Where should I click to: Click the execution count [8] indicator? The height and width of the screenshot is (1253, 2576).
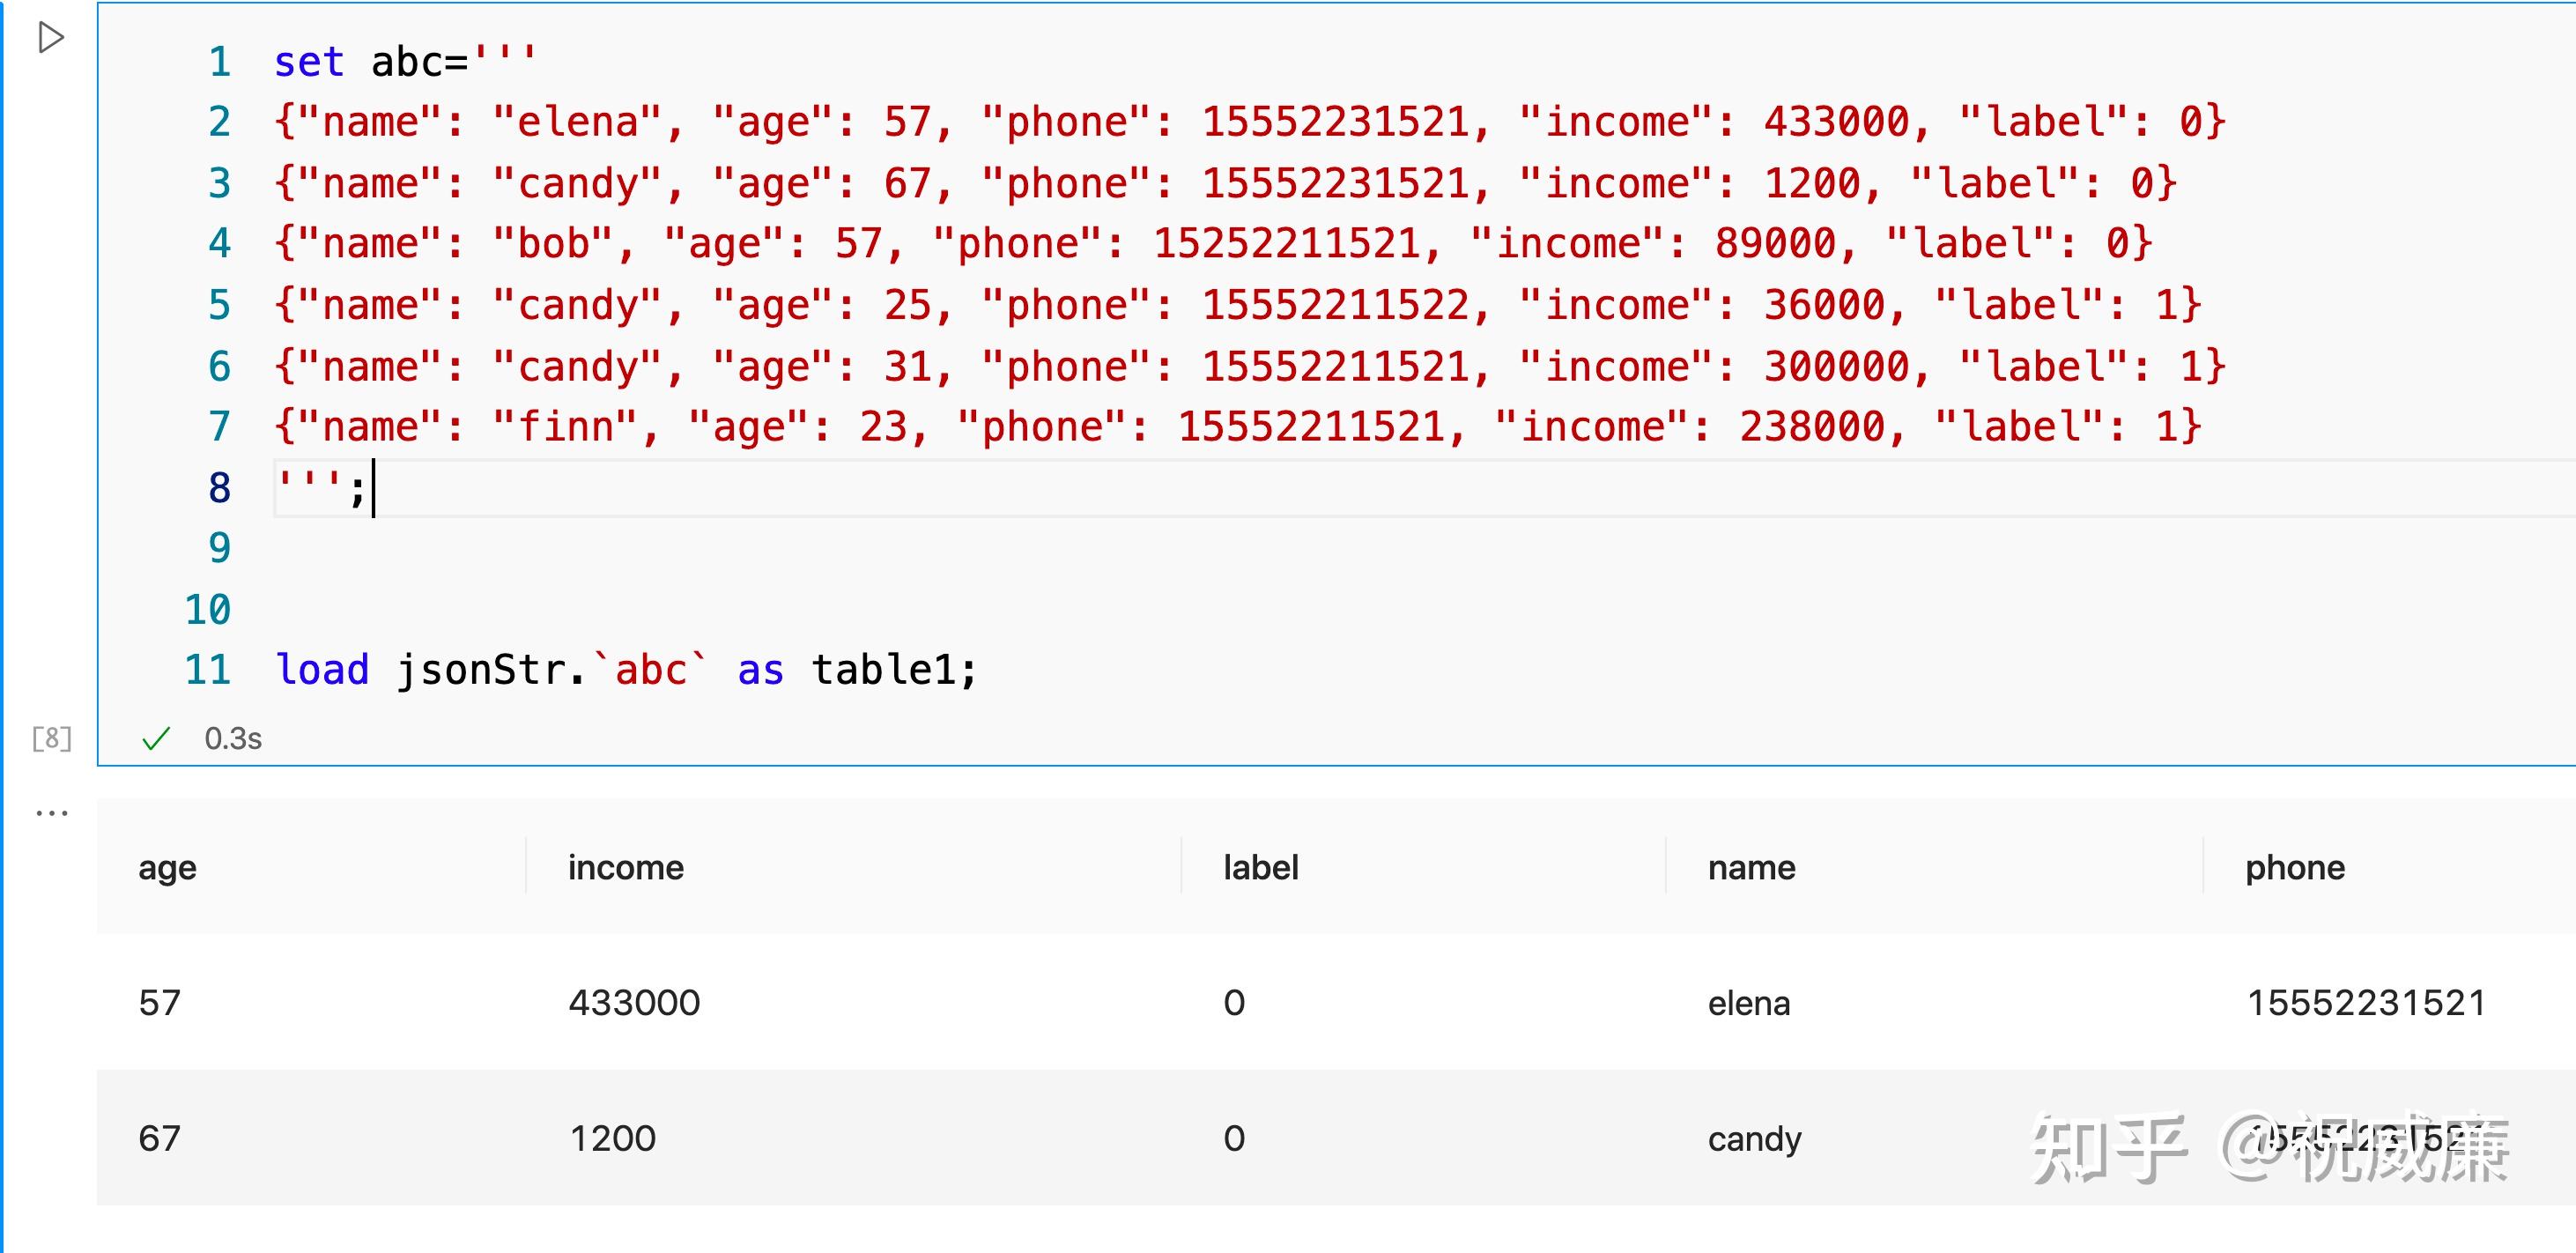pos(51,739)
